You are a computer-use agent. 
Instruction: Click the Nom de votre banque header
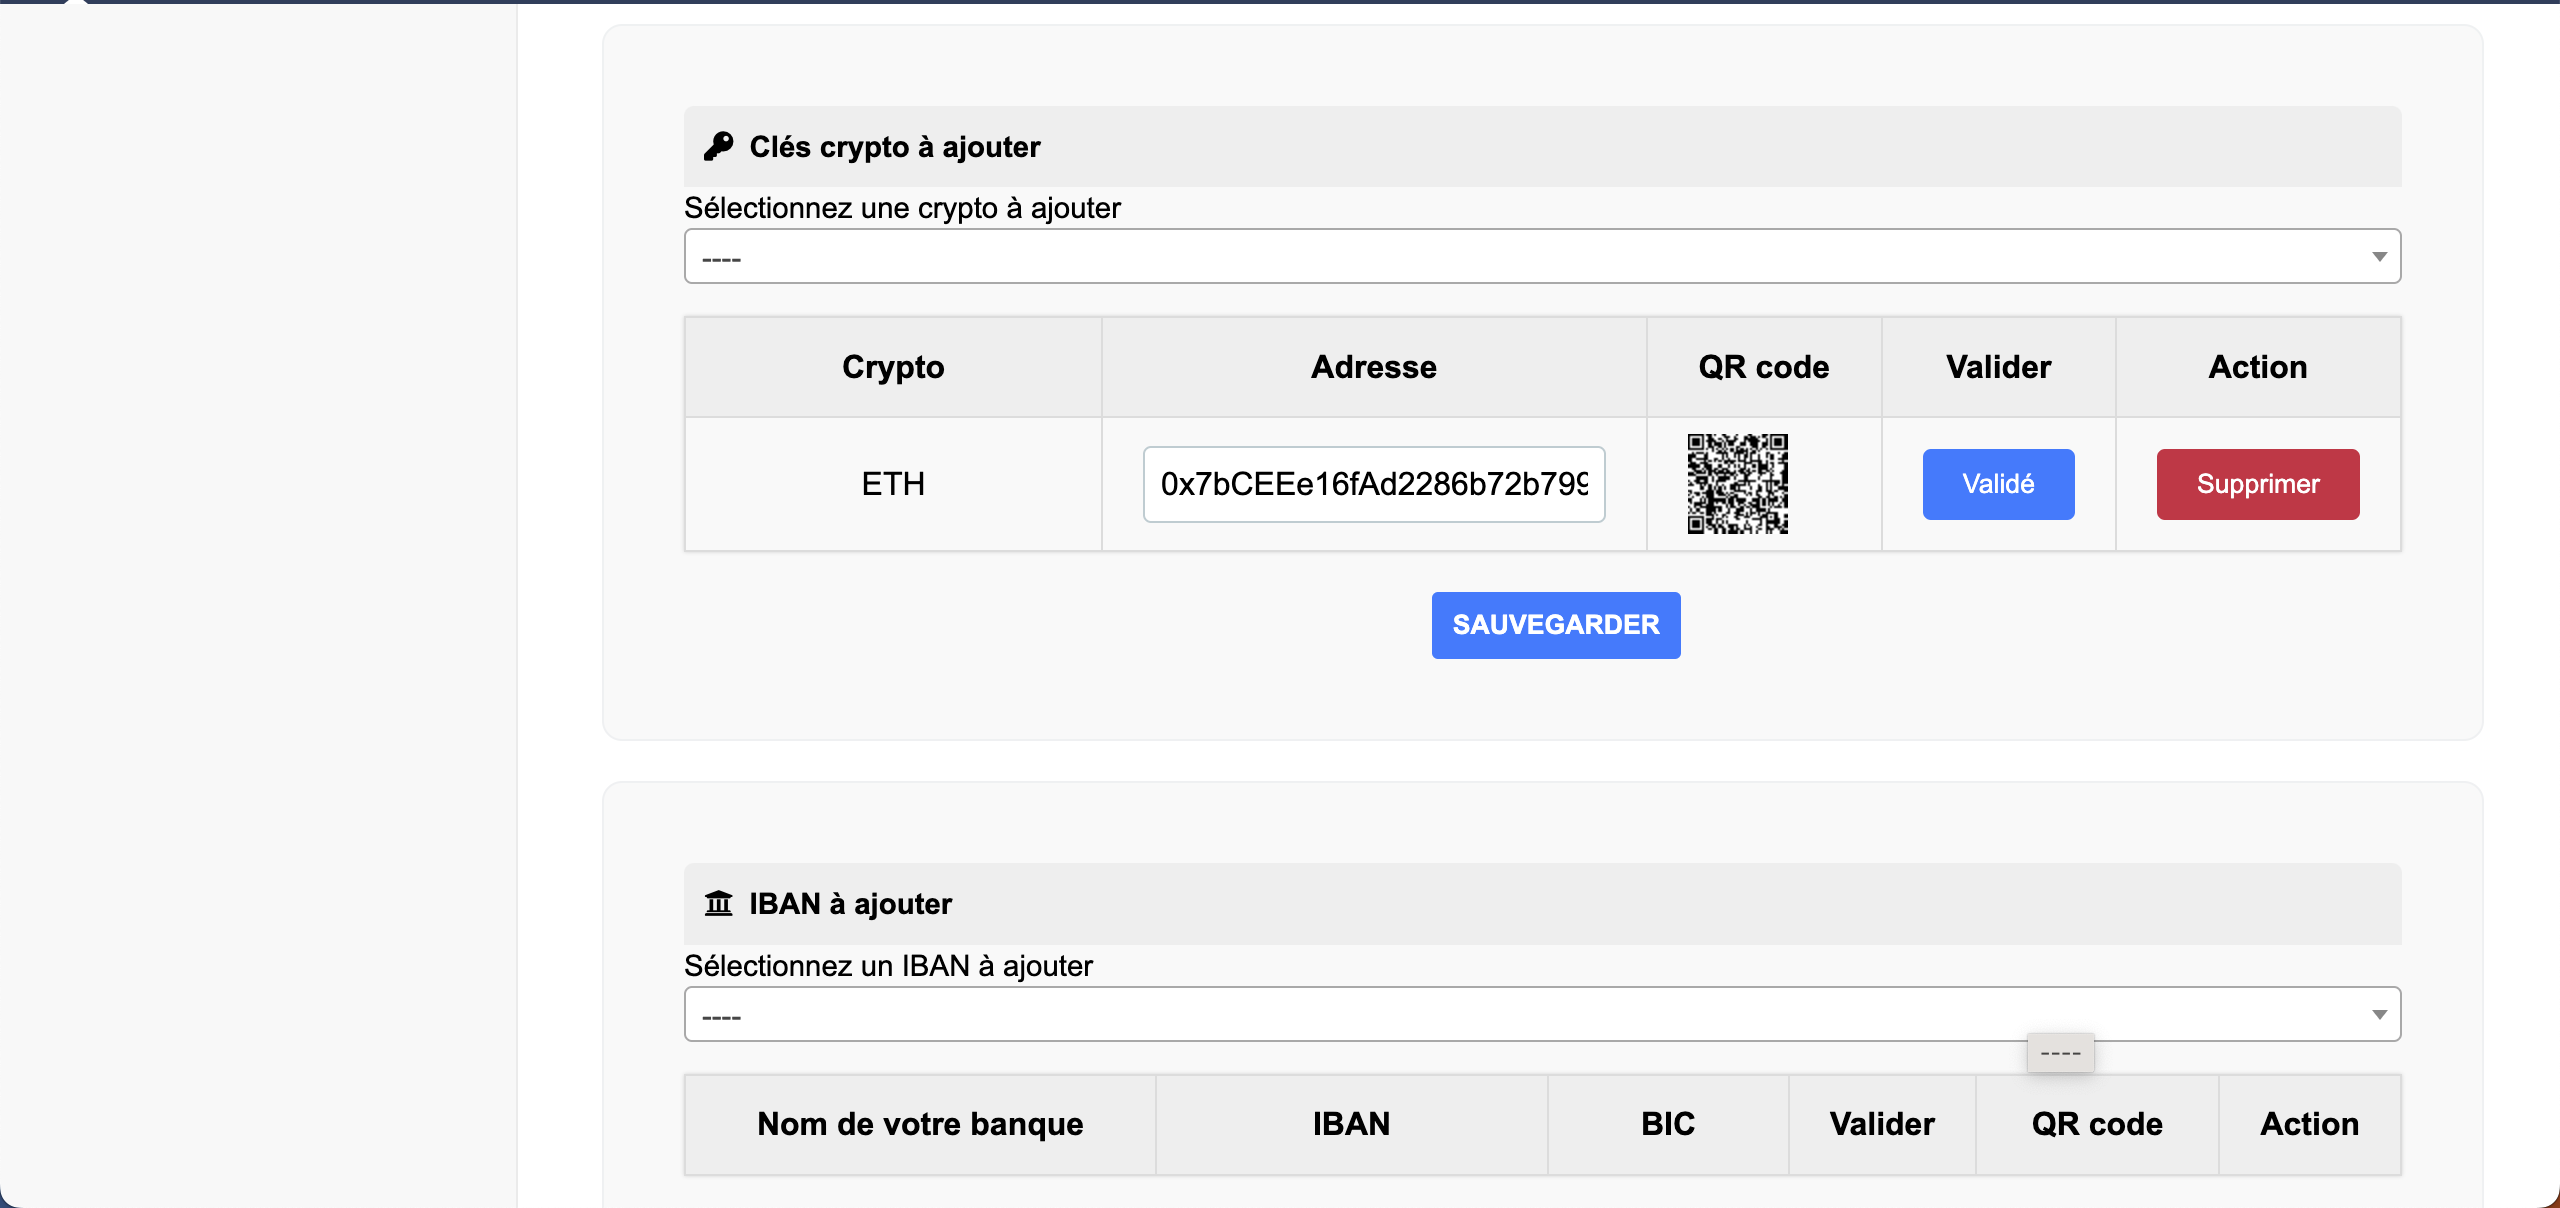coord(919,1124)
